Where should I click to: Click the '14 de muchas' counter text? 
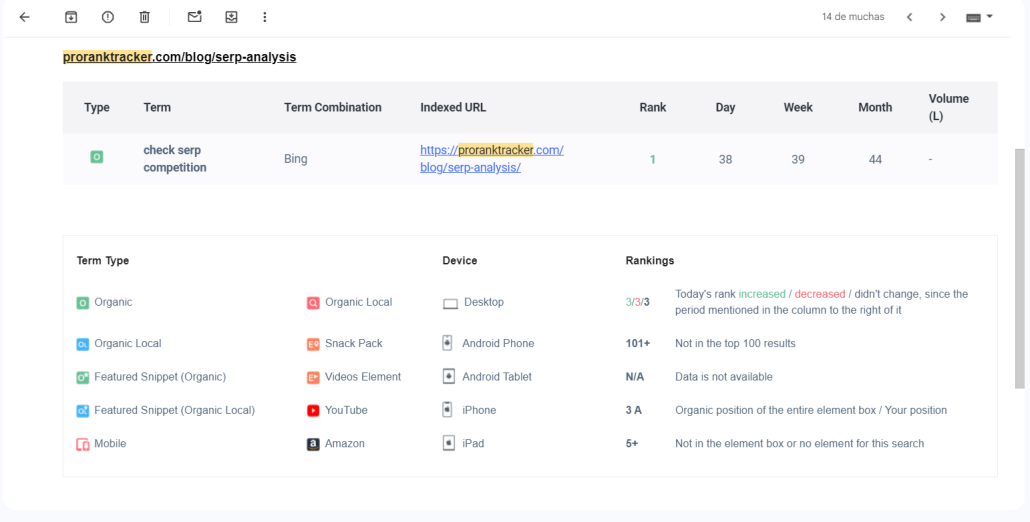pyautogui.click(x=853, y=17)
